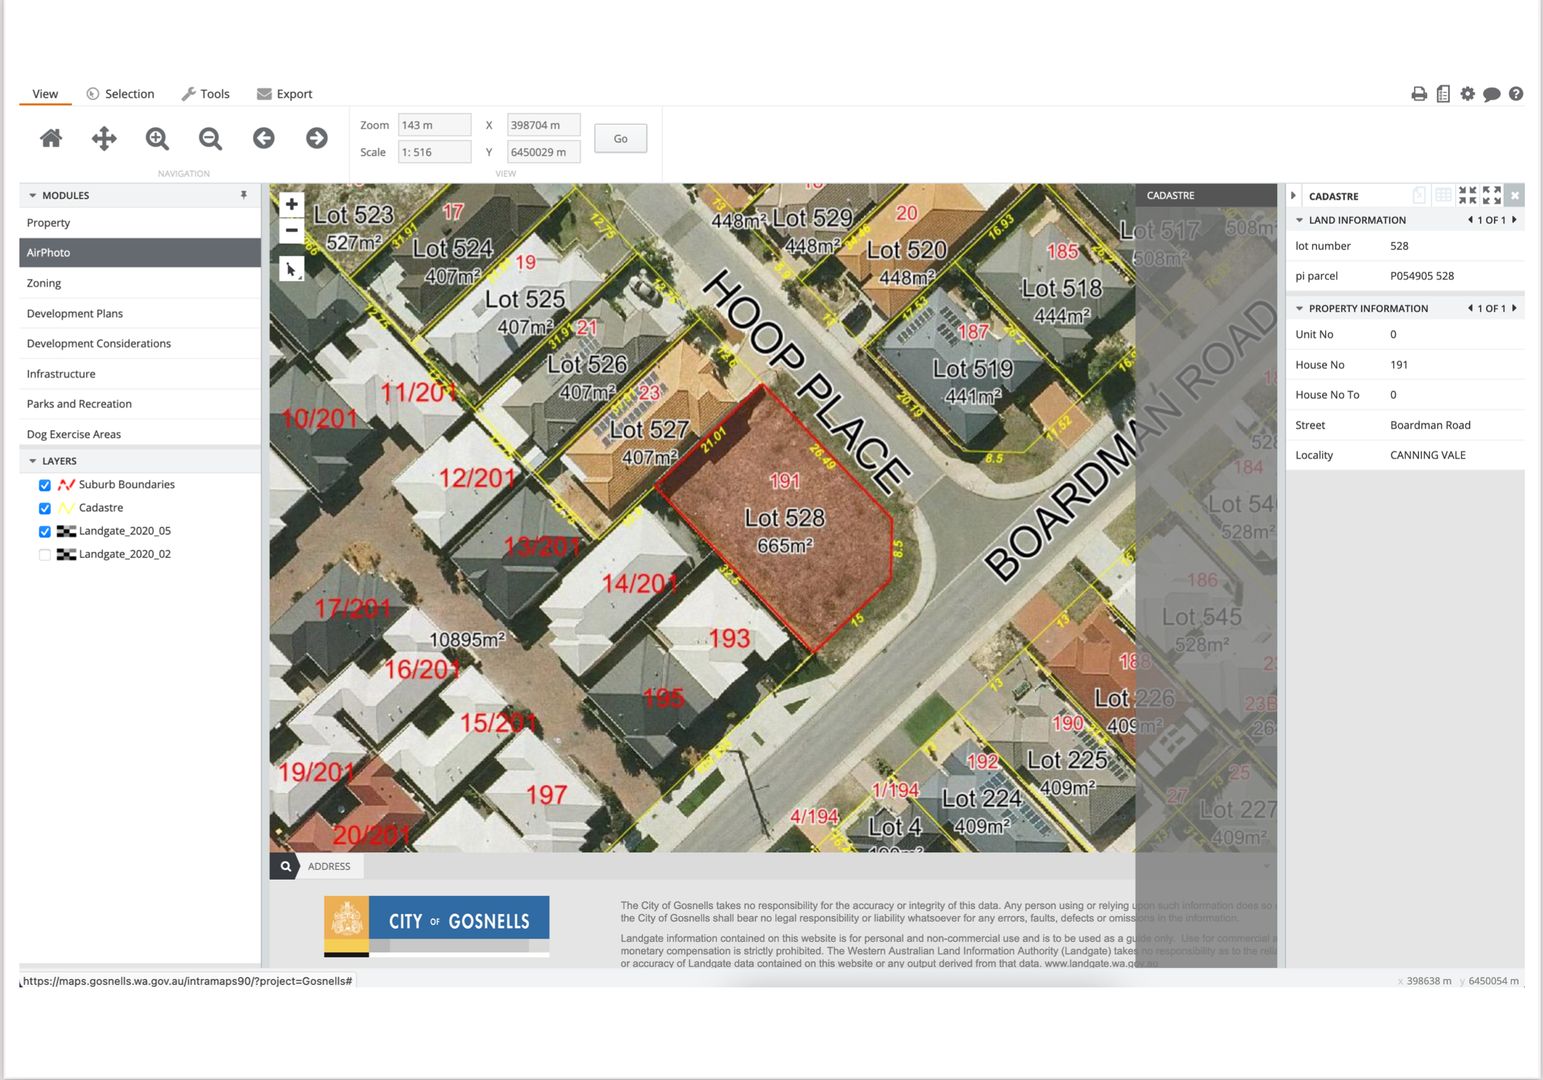Screen dimensions: 1543x1080
Task: Select the Home navigation icon
Action: pos(51,138)
